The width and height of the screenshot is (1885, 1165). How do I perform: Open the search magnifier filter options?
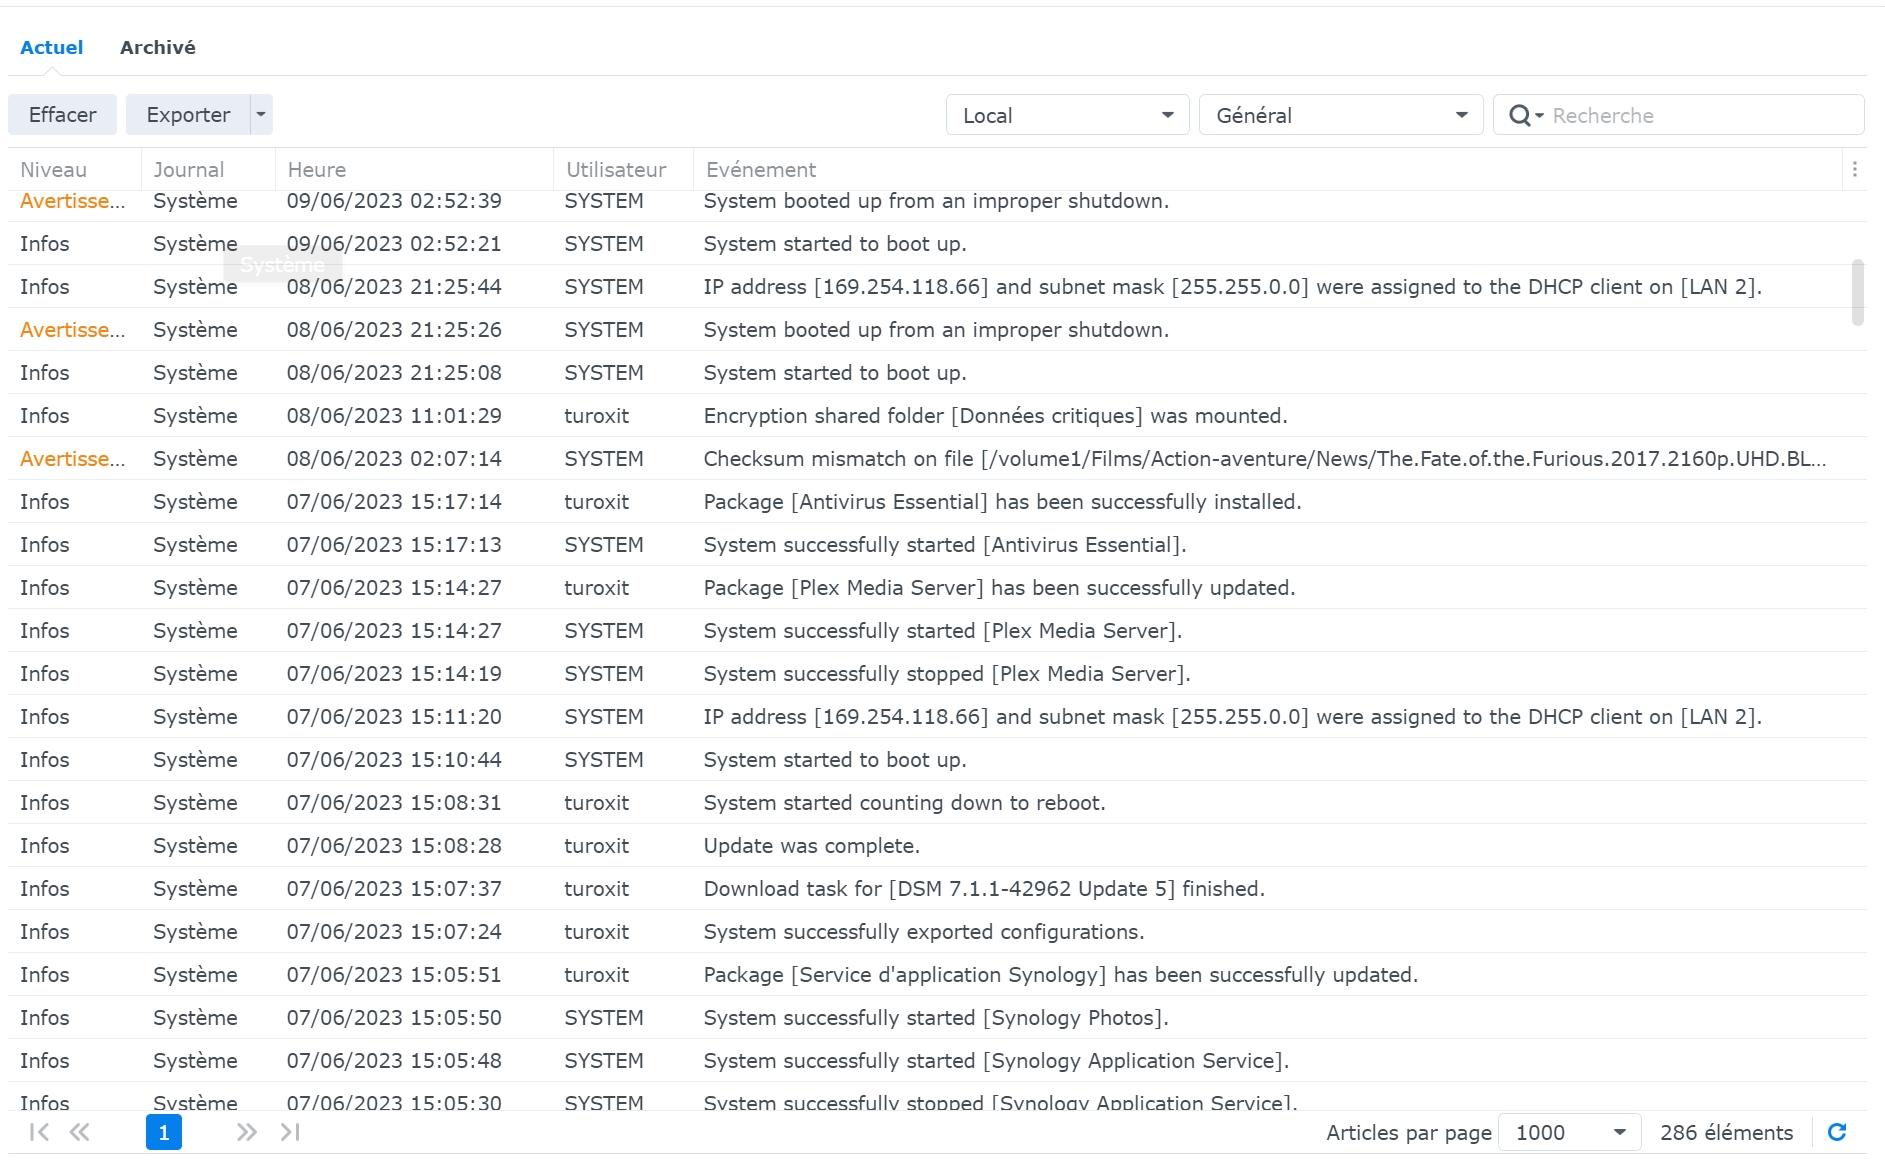[x=1525, y=116]
